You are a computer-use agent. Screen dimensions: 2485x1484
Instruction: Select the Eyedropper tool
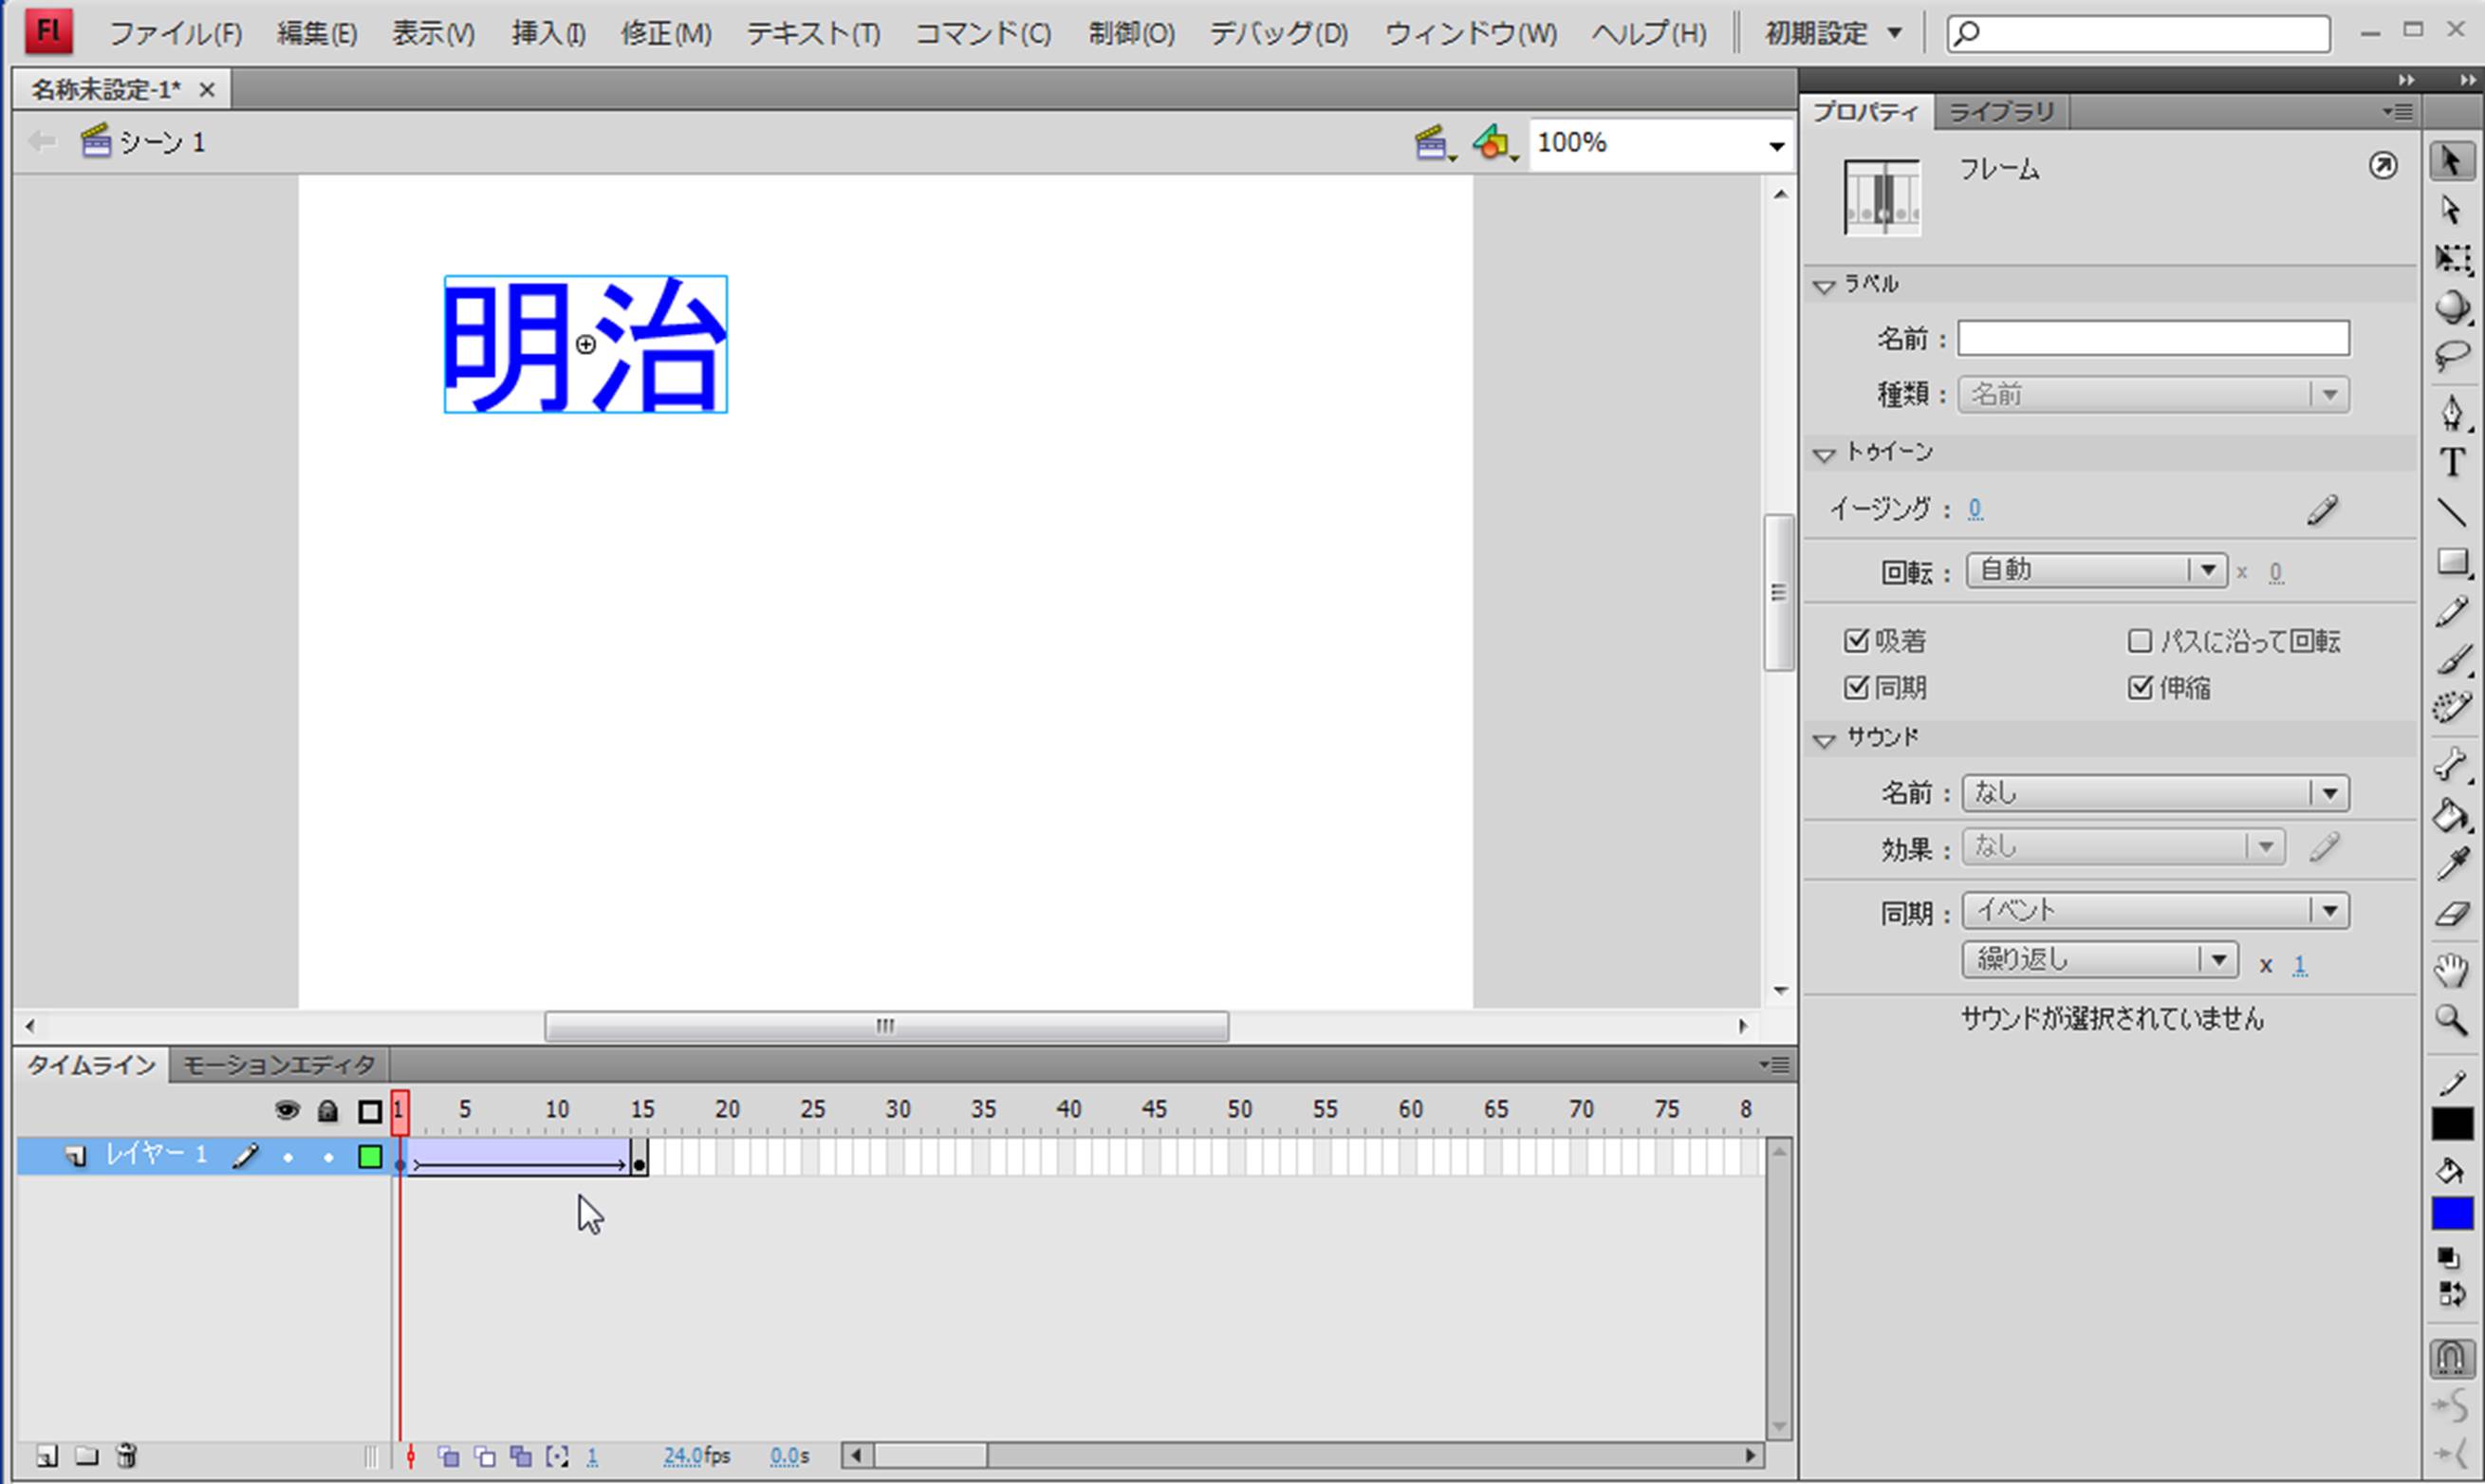click(x=2451, y=863)
